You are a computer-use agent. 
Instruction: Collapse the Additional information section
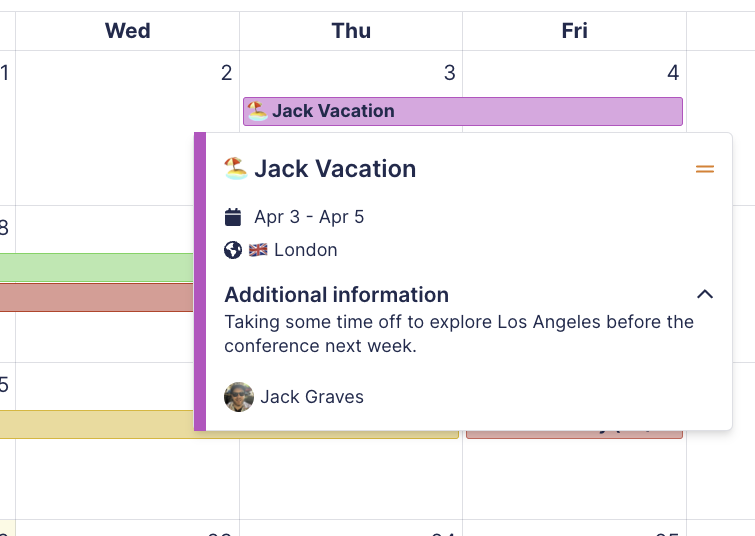coord(705,294)
